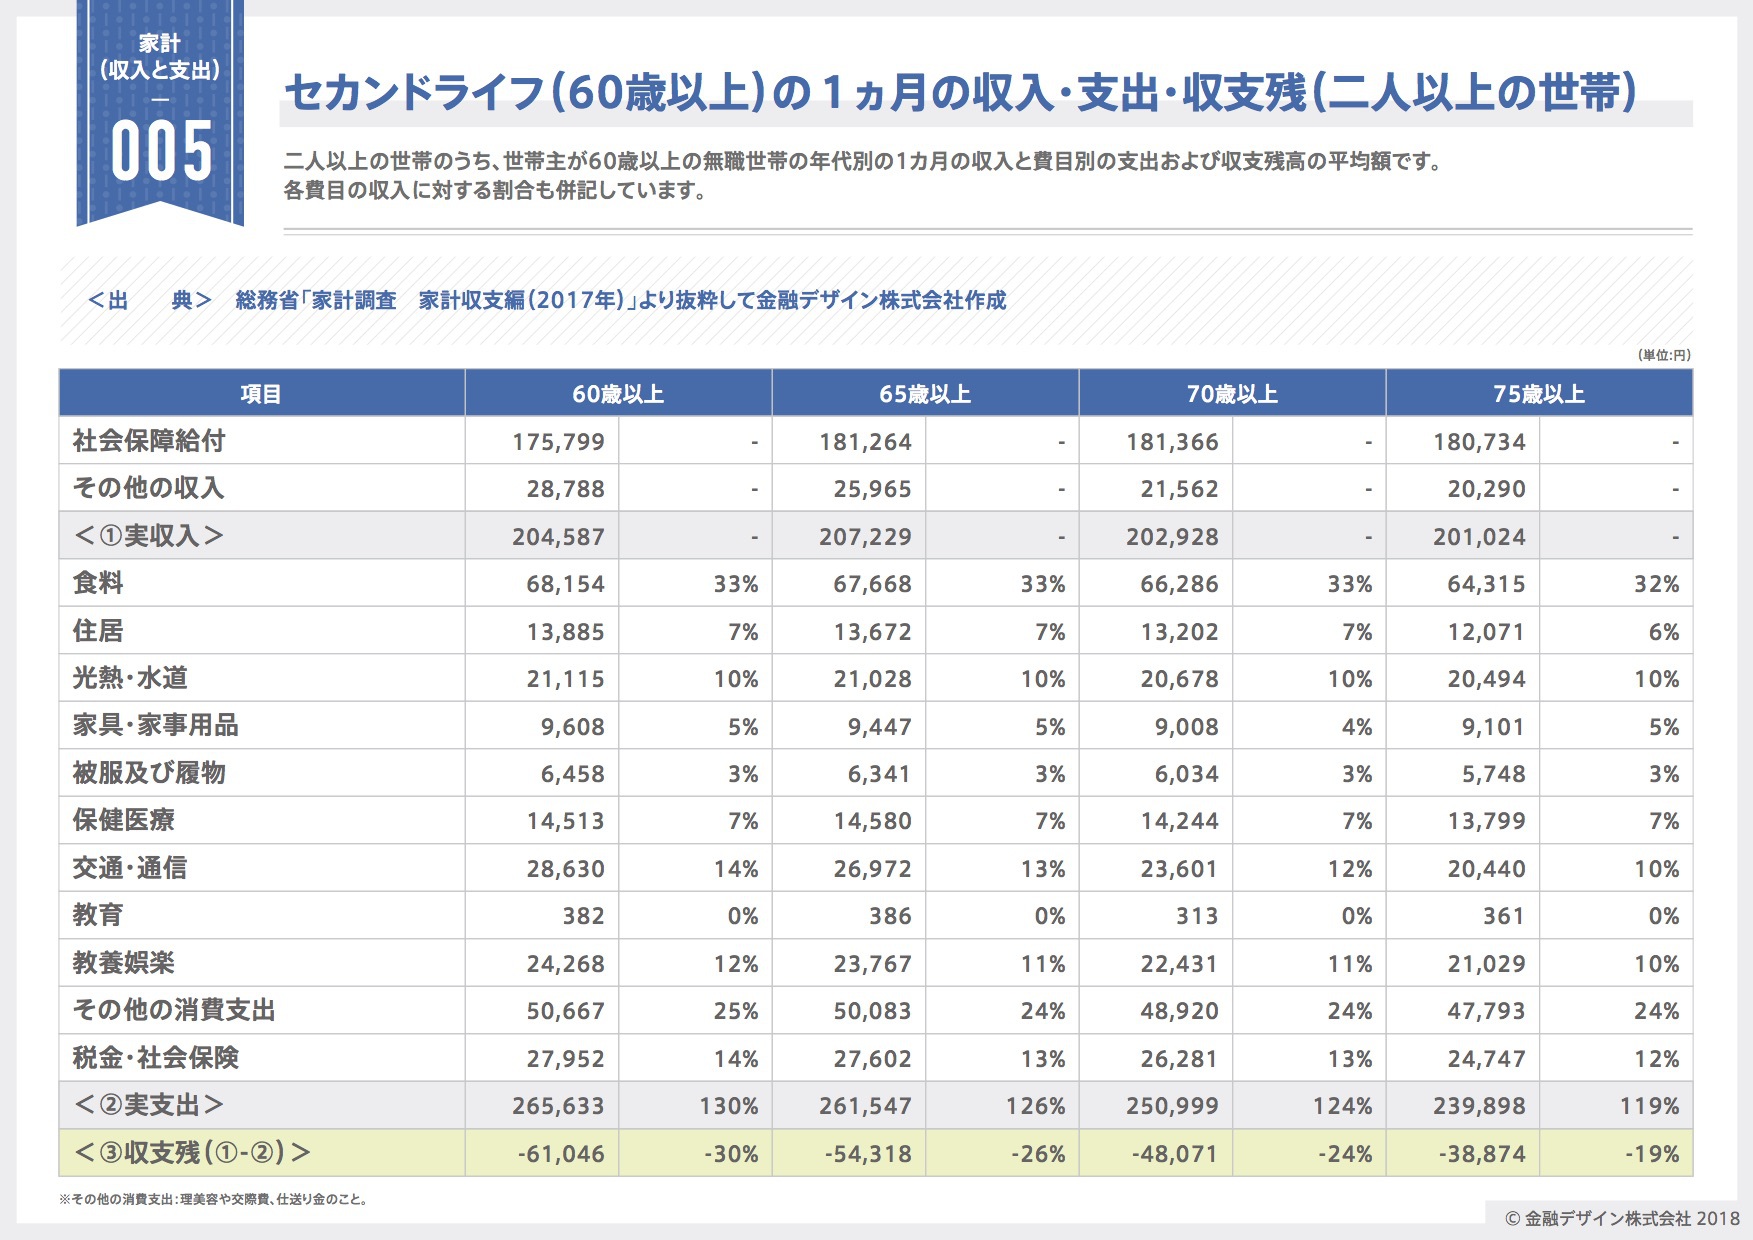Click the yellow <③収支残(①-②)> row label
Screen dimensions: 1753x1240
192,1153
